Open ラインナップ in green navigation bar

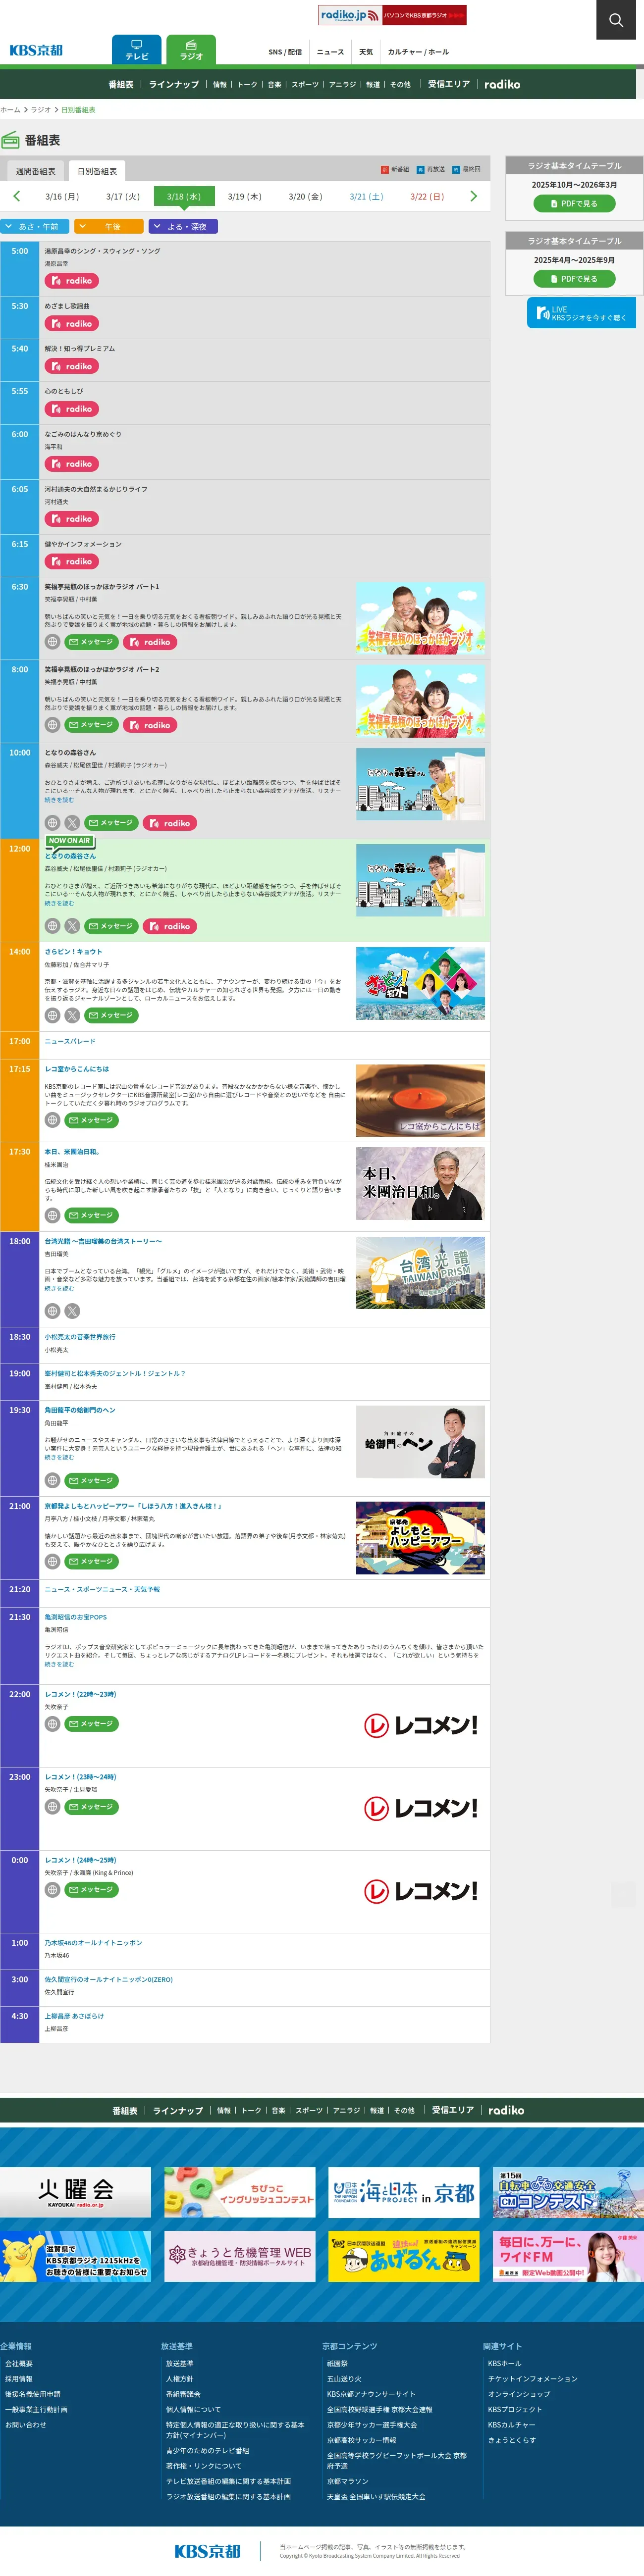(x=174, y=85)
